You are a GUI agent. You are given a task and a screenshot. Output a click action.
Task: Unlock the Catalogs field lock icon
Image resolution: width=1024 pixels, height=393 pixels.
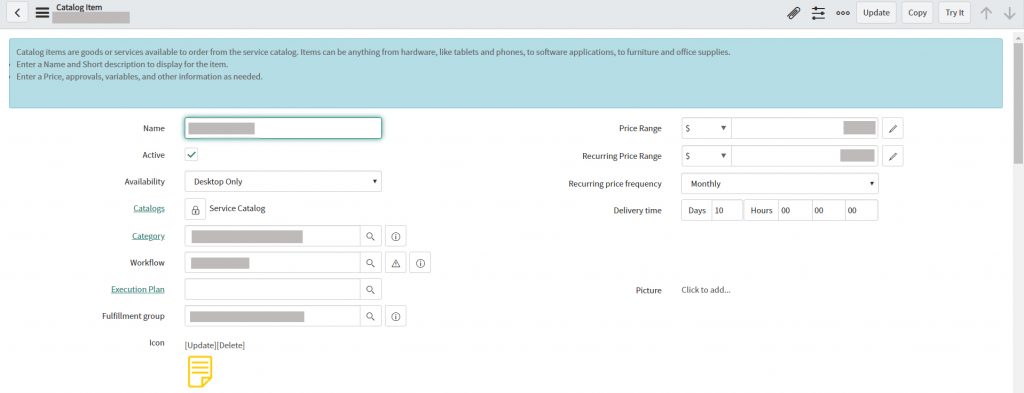point(195,210)
